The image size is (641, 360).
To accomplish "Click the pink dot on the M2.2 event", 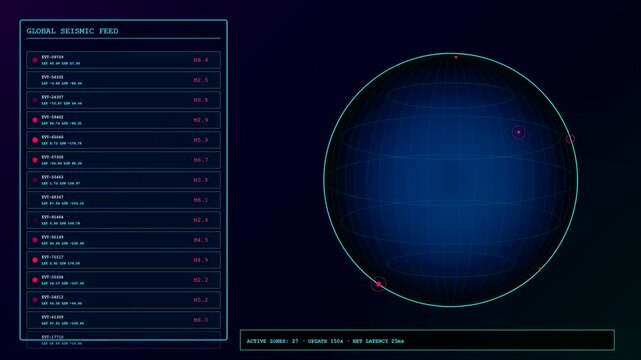I will 35,280.
